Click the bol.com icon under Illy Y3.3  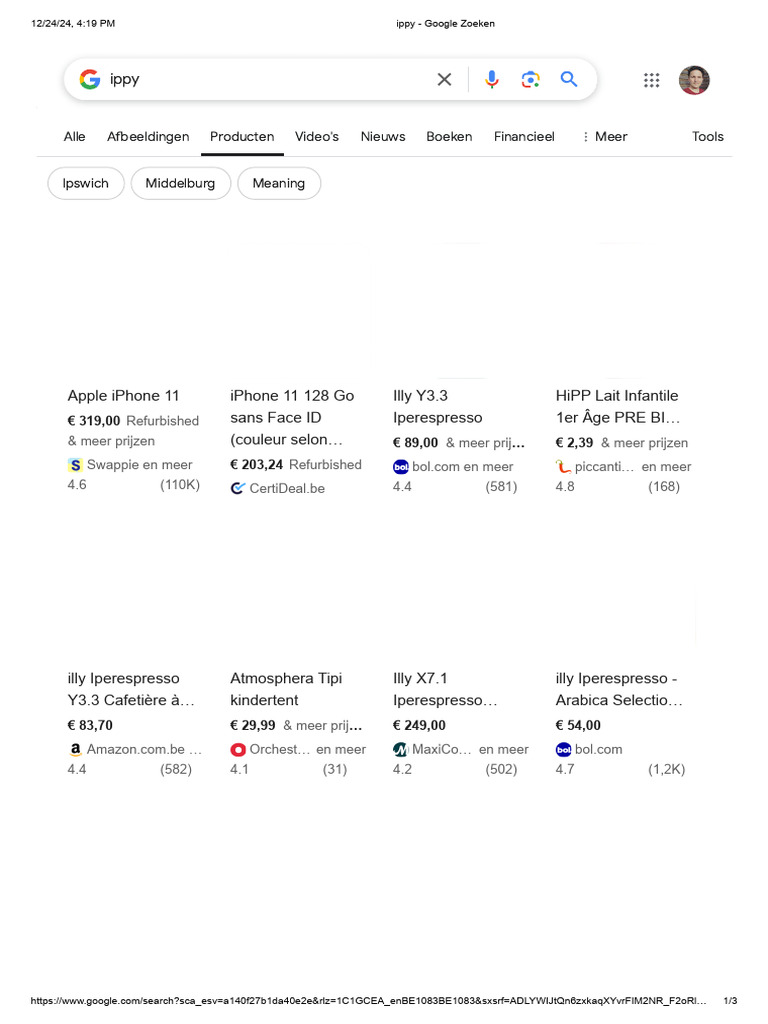click(x=401, y=467)
